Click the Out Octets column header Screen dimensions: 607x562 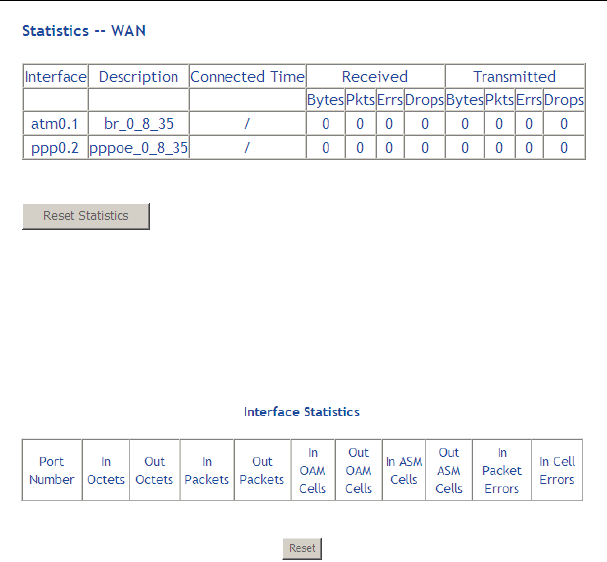click(x=154, y=470)
